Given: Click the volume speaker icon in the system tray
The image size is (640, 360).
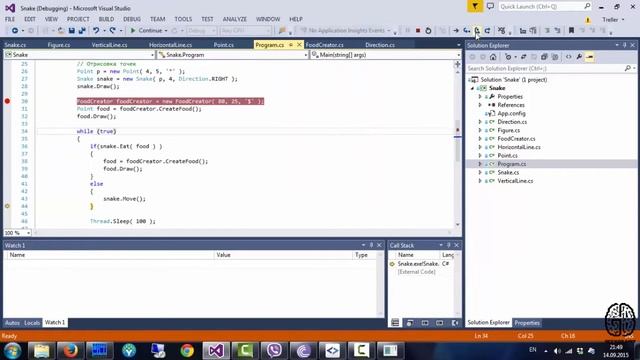Looking at the screenshot, I should pyautogui.click(x=557, y=351).
